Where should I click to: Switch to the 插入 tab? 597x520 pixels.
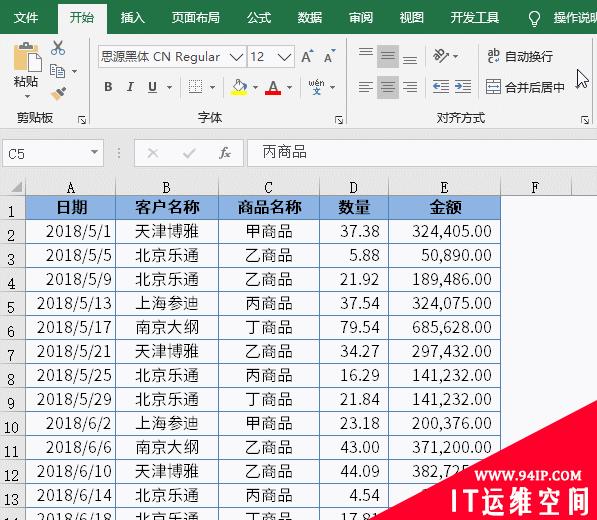(x=133, y=18)
